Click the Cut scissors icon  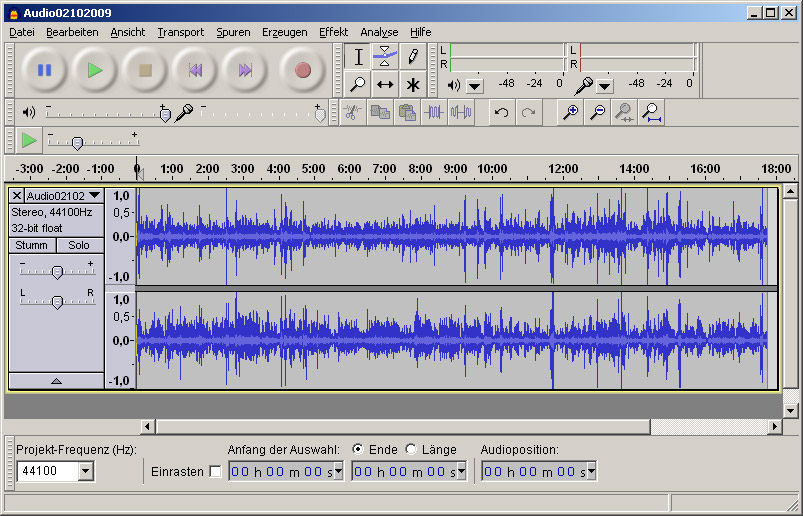tap(352, 112)
